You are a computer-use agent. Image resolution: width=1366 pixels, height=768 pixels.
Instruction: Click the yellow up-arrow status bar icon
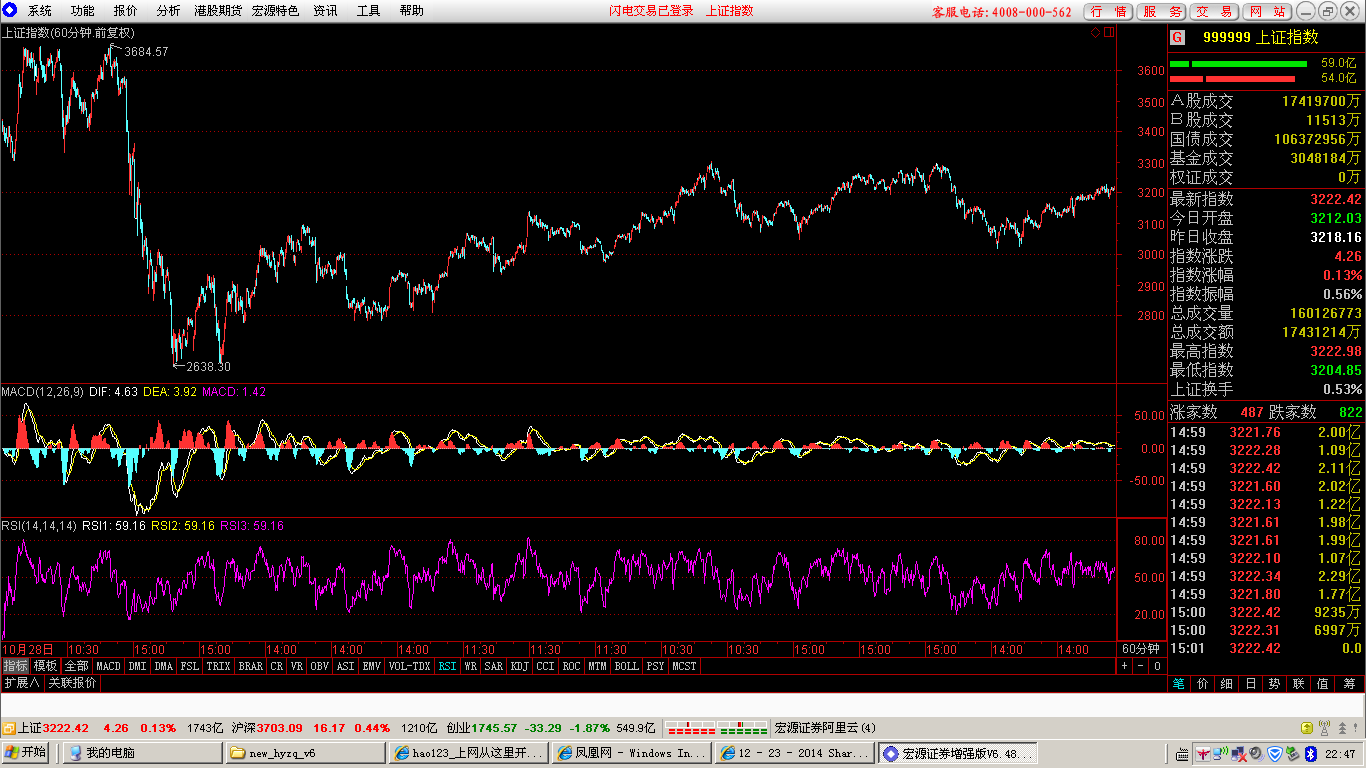1307,728
